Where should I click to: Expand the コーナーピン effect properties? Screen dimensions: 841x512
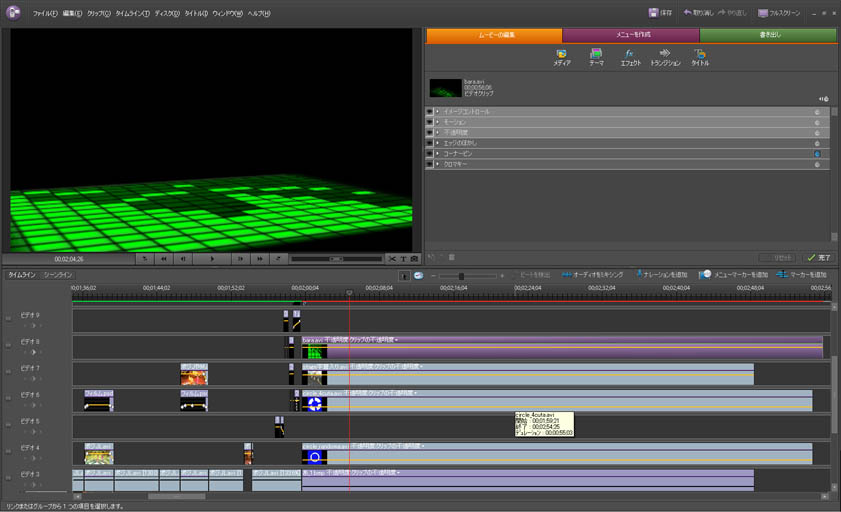(438, 153)
